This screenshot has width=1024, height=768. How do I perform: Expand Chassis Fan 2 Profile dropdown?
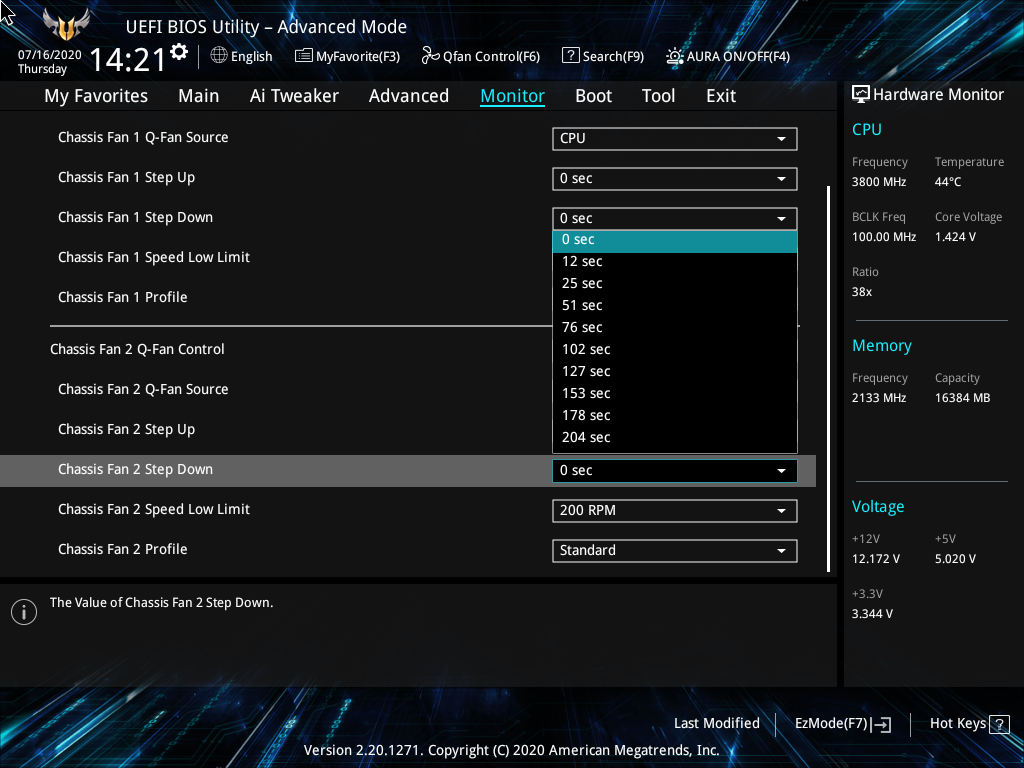tap(675, 551)
